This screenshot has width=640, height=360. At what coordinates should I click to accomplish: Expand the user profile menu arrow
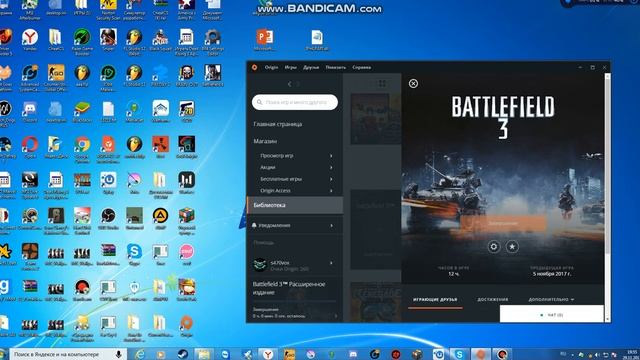[331, 263]
